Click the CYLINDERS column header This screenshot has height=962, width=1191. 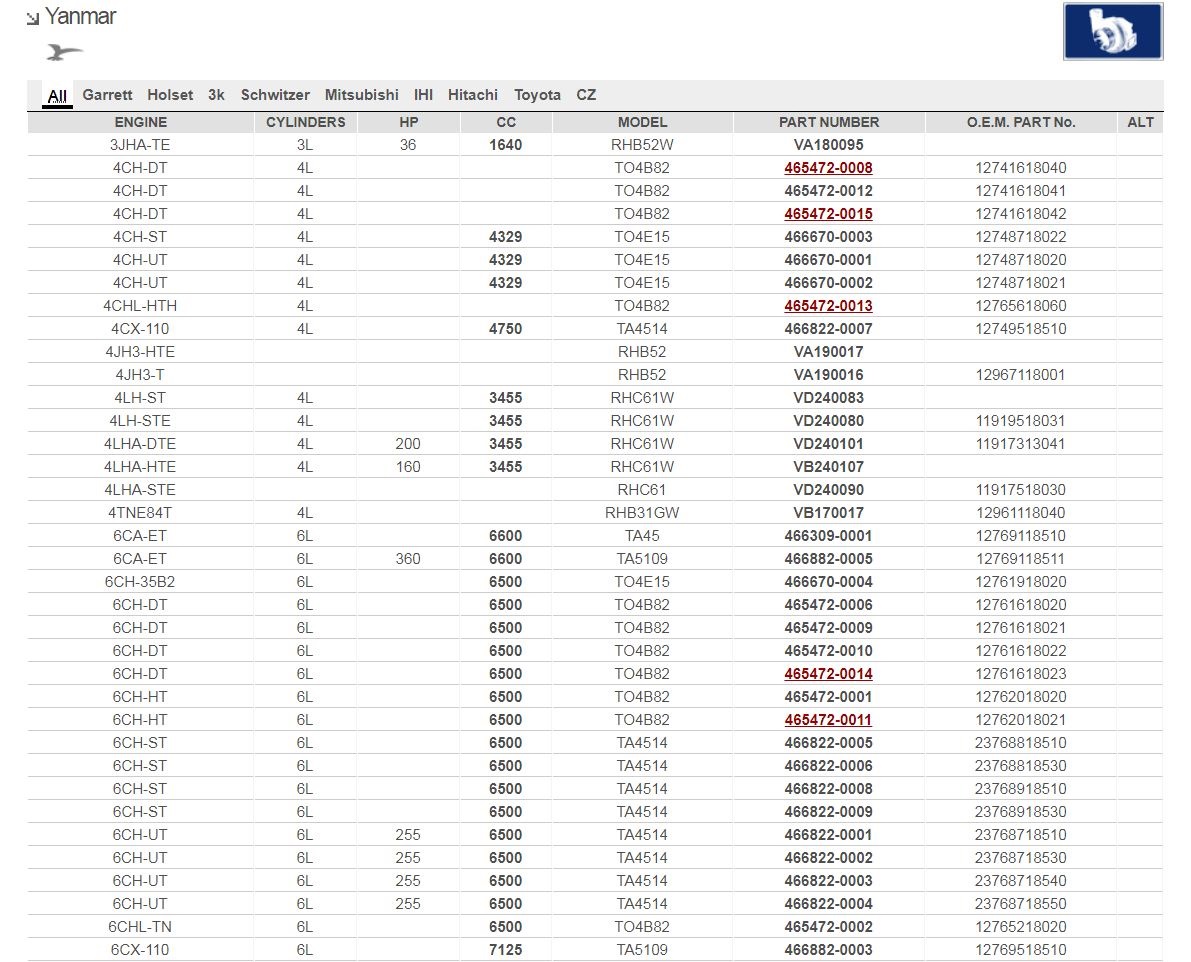point(305,122)
